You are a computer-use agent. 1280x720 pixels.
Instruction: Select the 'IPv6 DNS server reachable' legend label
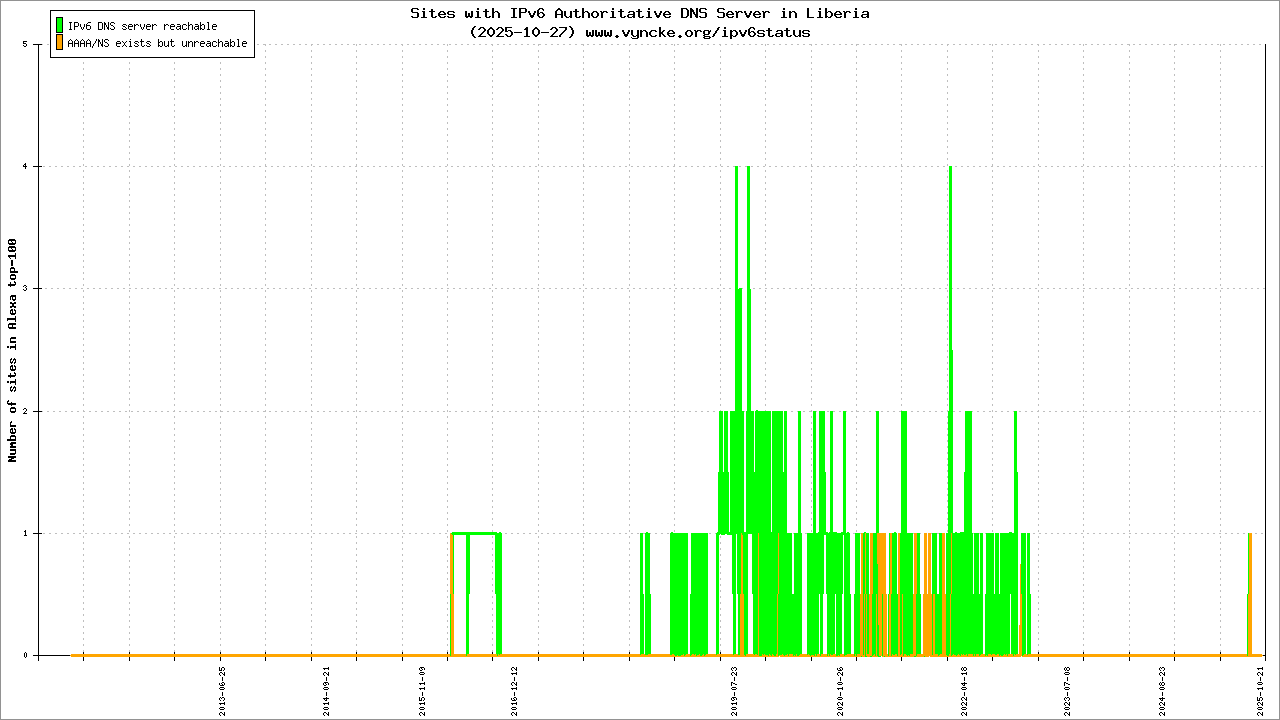click(x=142, y=26)
